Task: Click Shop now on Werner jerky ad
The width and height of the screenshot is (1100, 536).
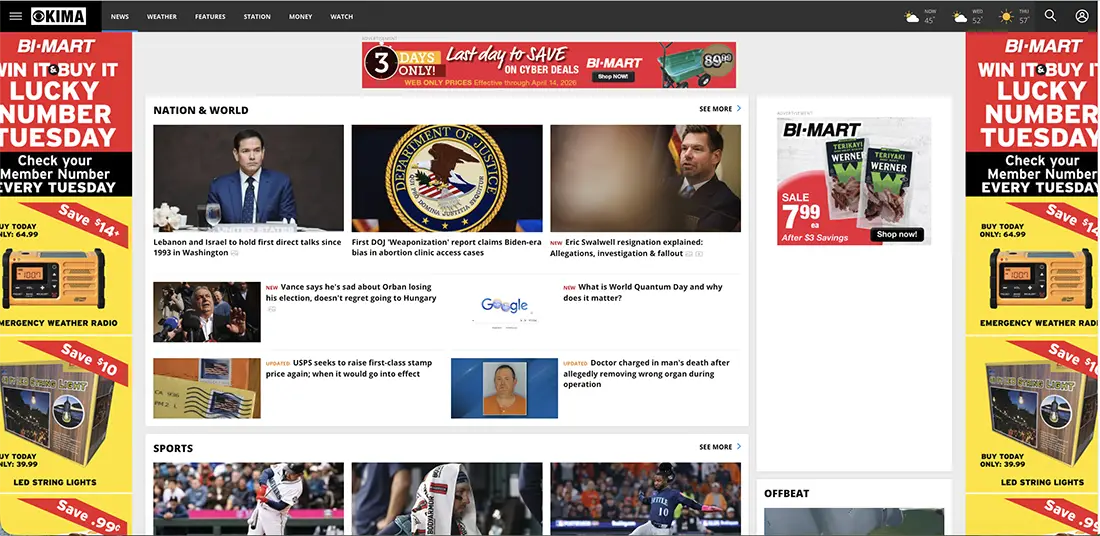Action: pyautogui.click(x=897, y=234)
